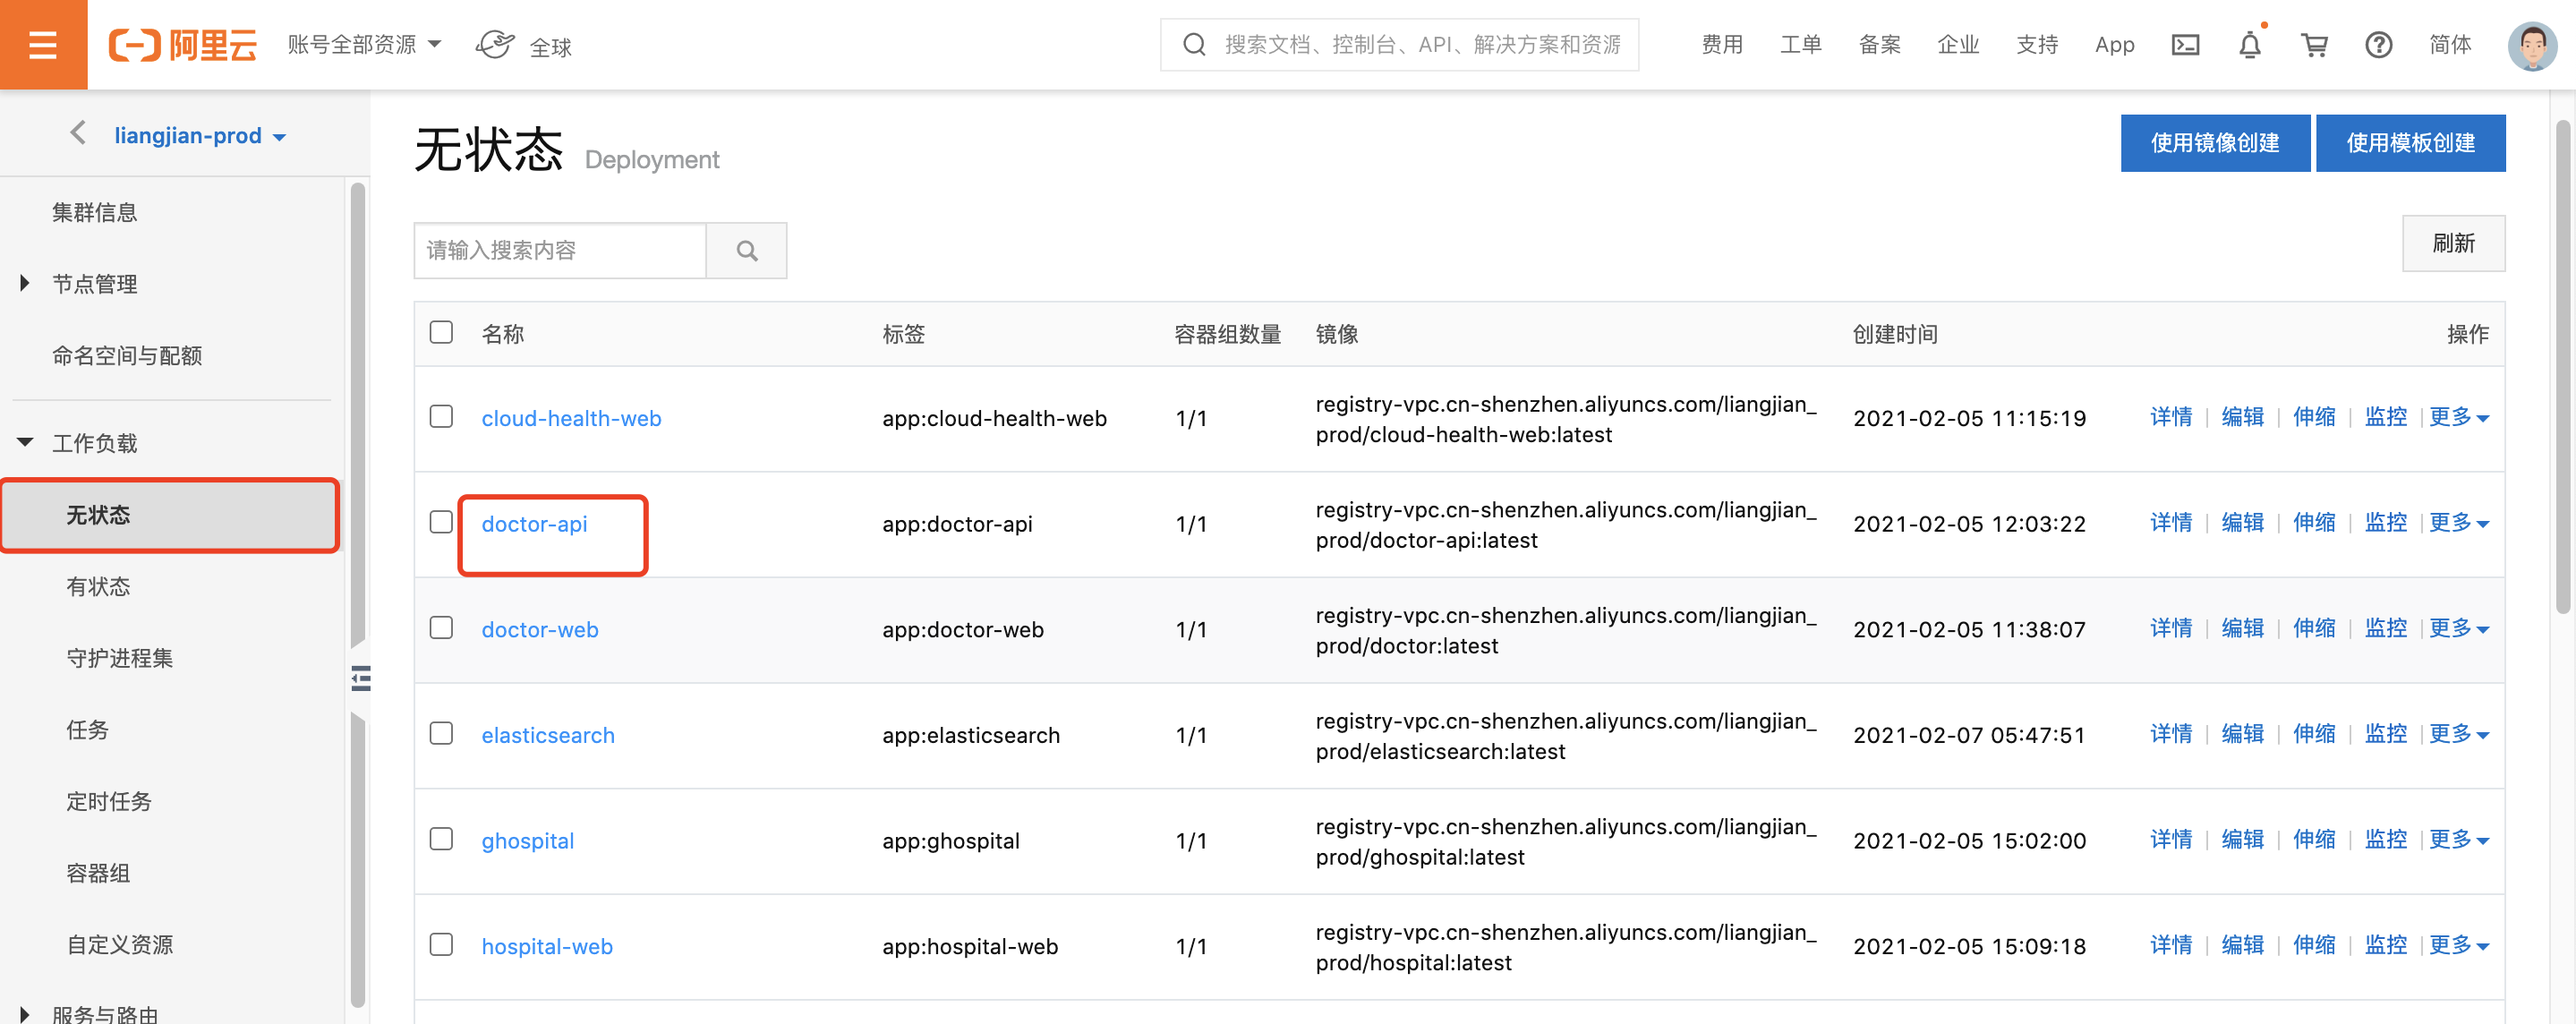Screen dimensions: 2576x1024
Task: Click the deployment search magnifier button
Action: [746, 251]
